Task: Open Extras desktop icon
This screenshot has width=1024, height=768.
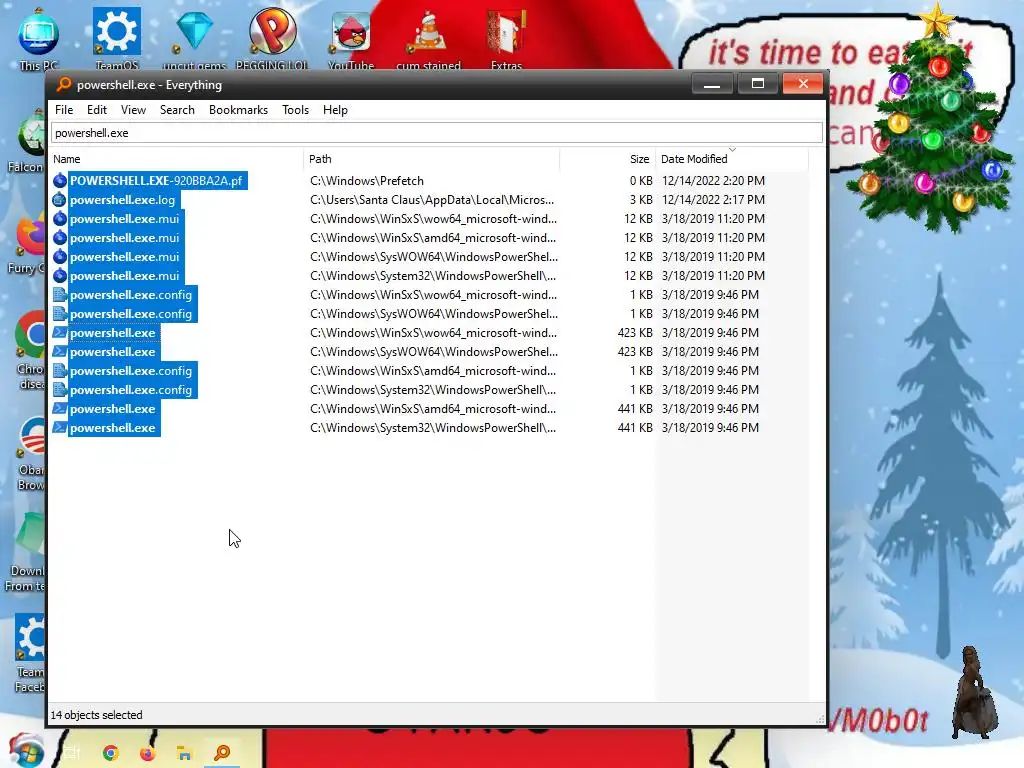Action: tap(506, 38)
